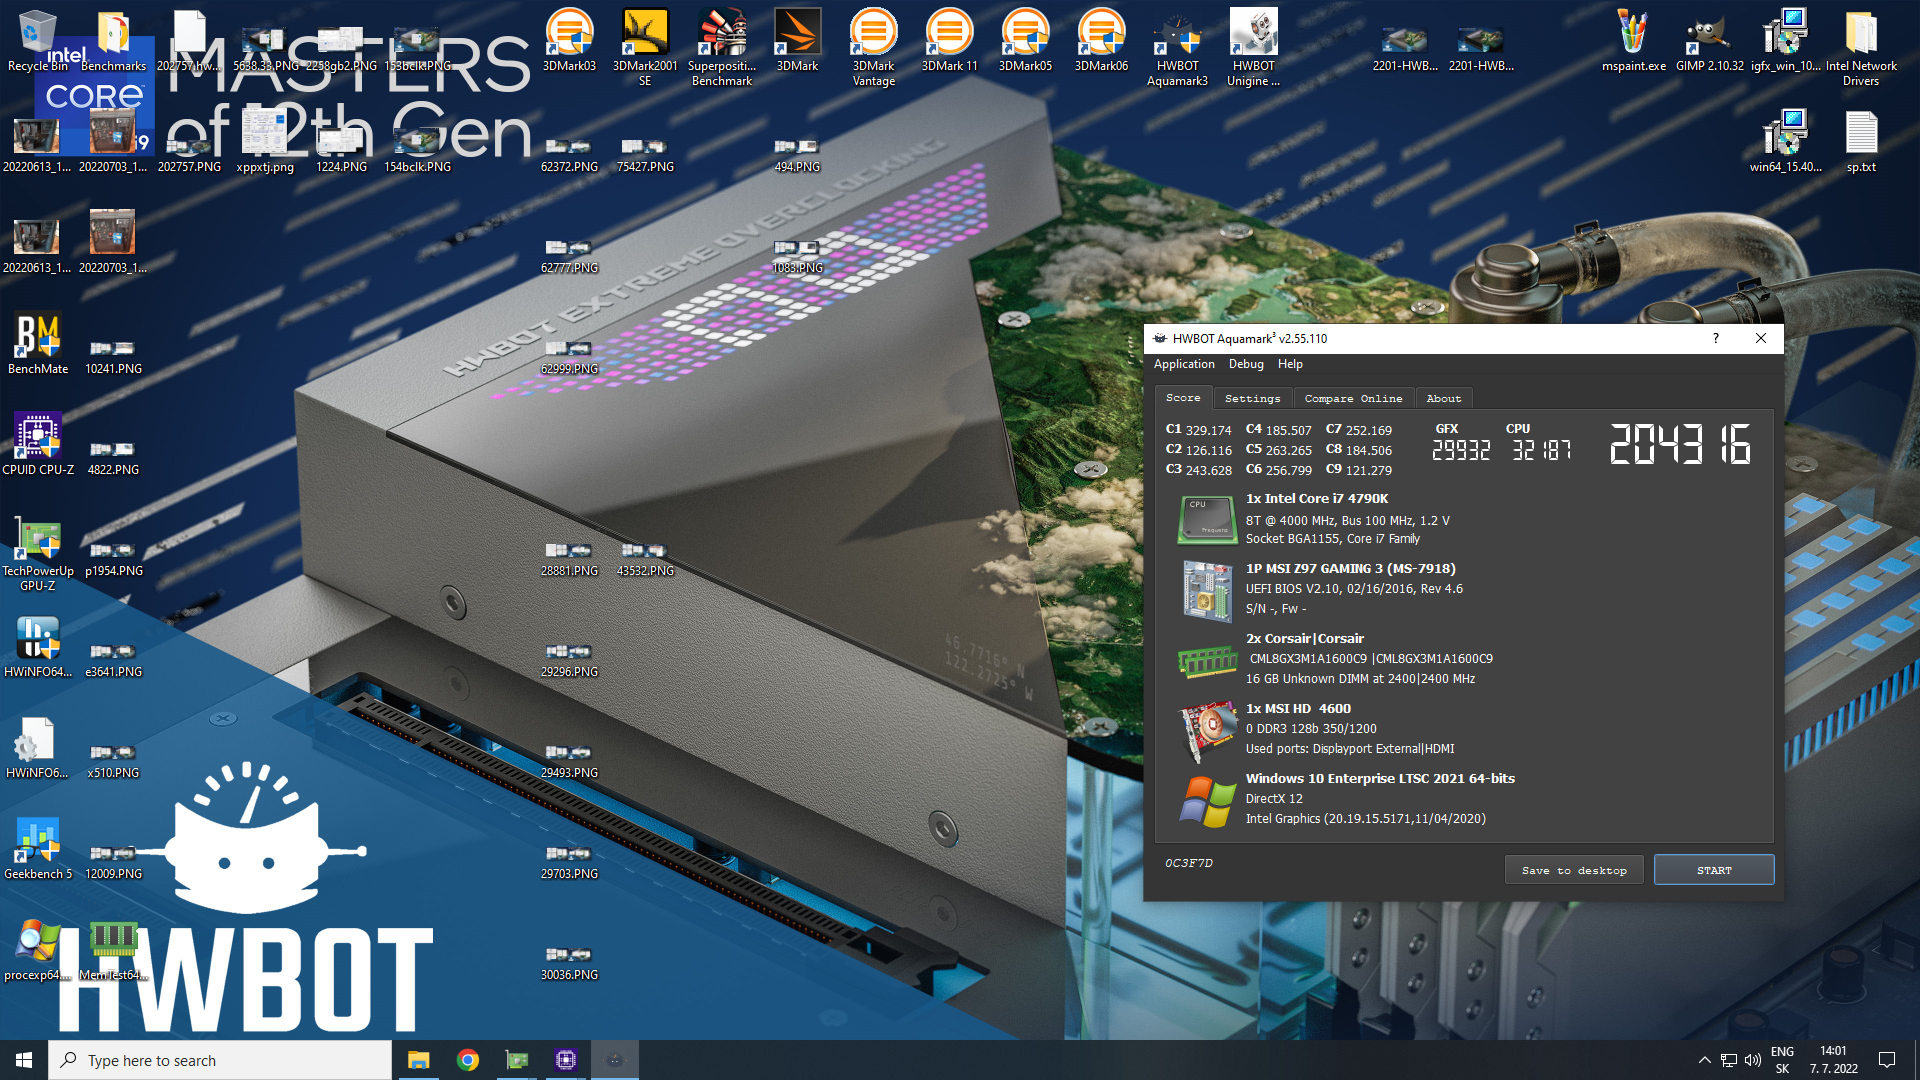Open the 1083.PNG desktop file

tap(797, 255)
